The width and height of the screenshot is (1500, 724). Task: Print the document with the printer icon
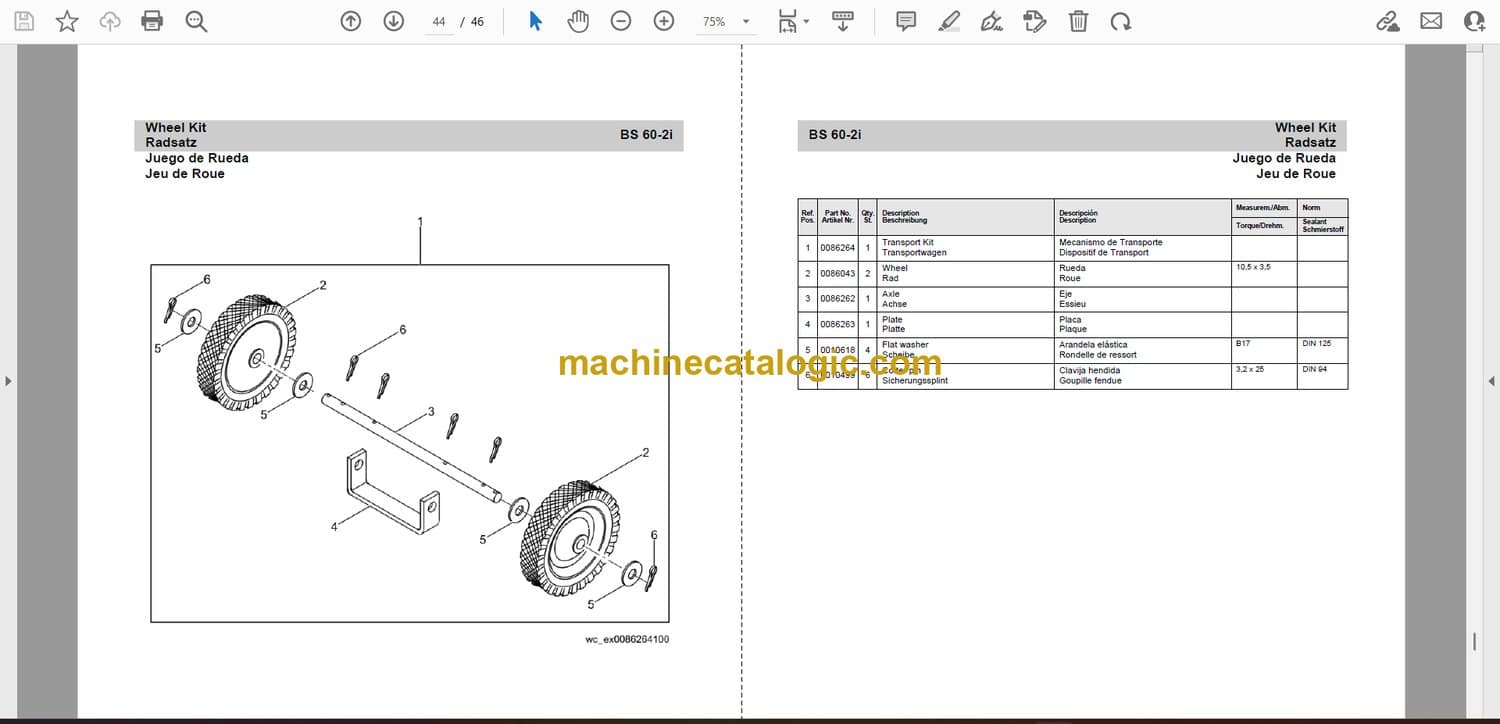point(152,21)
